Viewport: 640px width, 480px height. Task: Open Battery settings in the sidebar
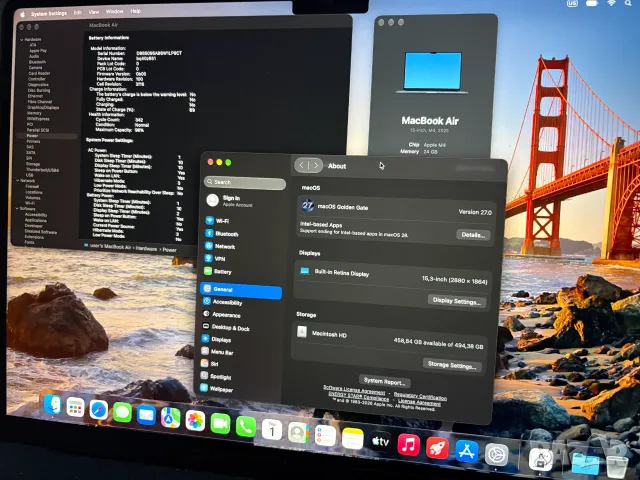218,271
